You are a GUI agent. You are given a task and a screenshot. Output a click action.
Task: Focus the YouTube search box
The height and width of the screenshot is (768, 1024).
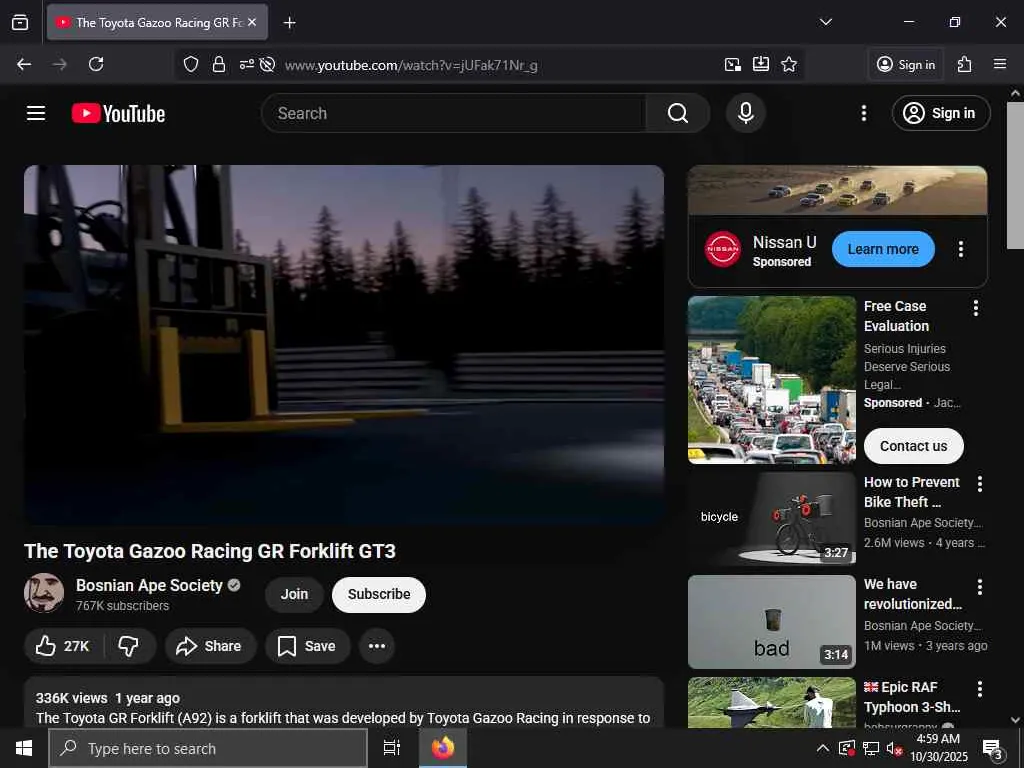pos(454,113)
